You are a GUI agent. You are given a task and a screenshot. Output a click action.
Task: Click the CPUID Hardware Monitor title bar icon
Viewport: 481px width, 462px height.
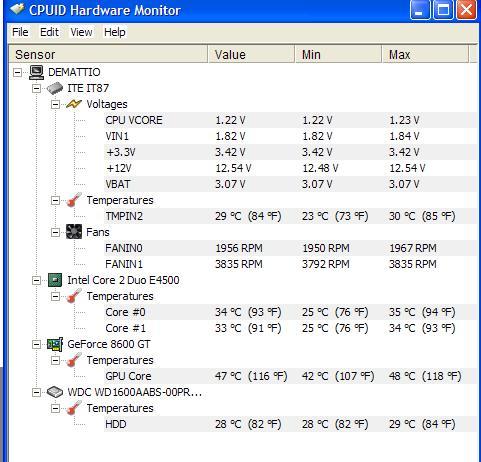coord(17,9)
